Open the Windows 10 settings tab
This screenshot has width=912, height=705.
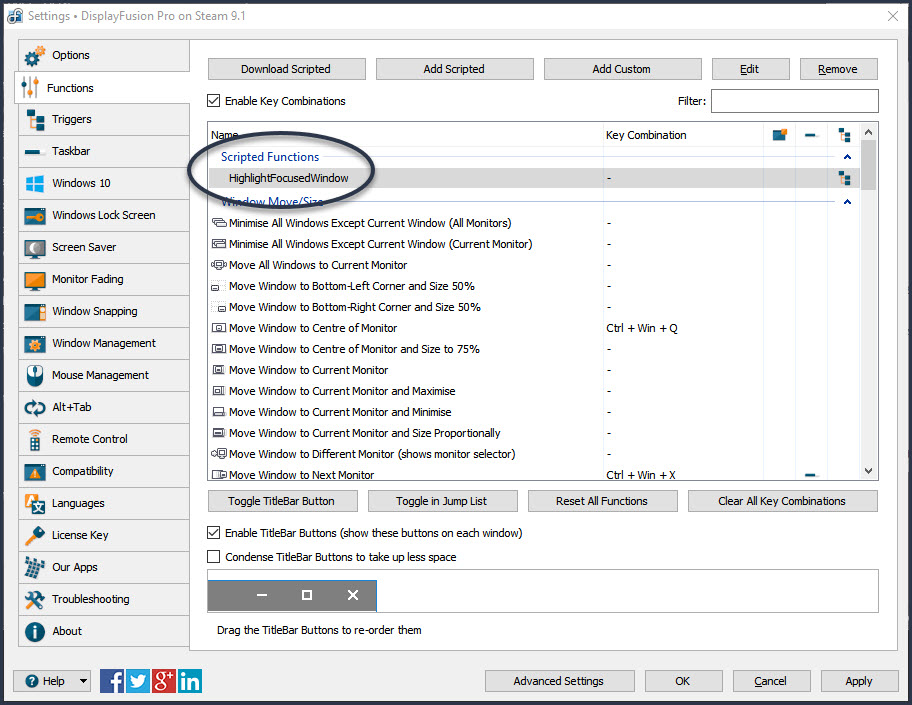(x=104, y=183)
